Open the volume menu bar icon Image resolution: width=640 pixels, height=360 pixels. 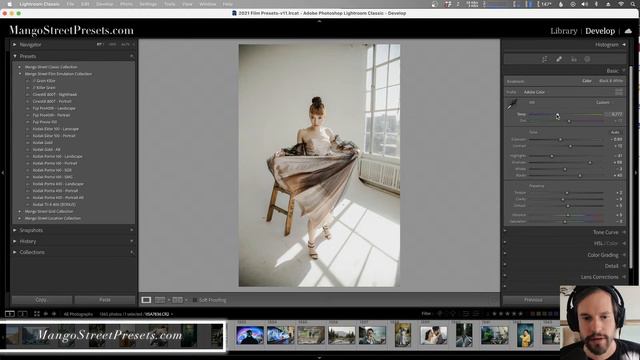[x=585, y=4]
